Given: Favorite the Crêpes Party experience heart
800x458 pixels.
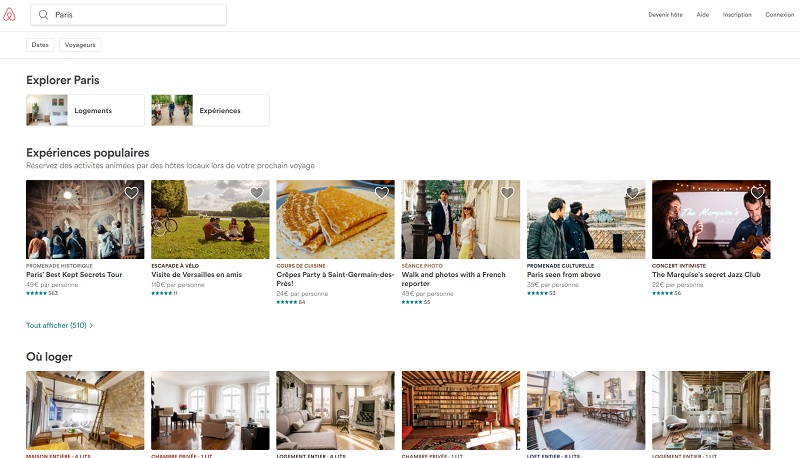Looking at the screenshot, I should coord(381,193).
